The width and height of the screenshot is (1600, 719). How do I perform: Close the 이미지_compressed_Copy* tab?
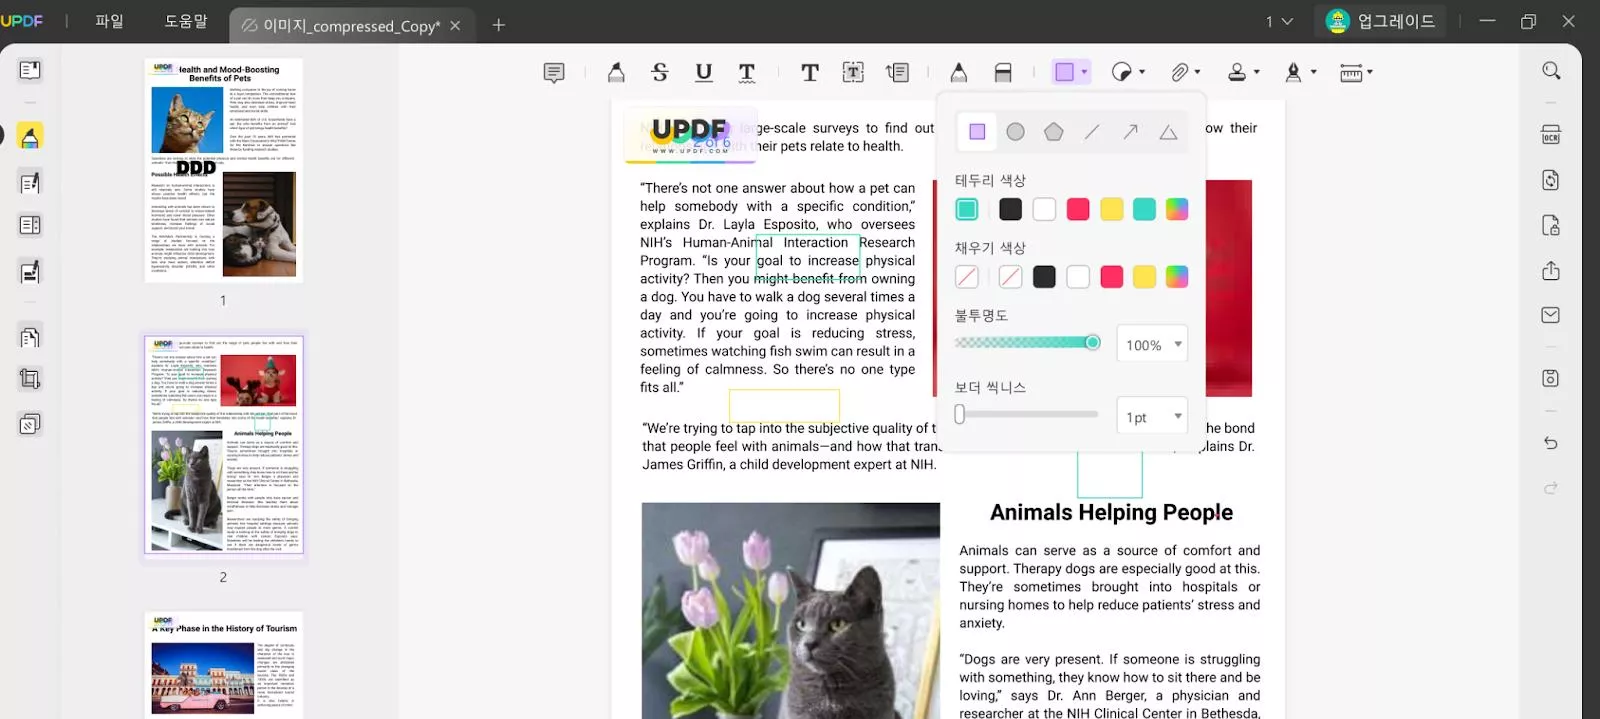pos(455,25)
